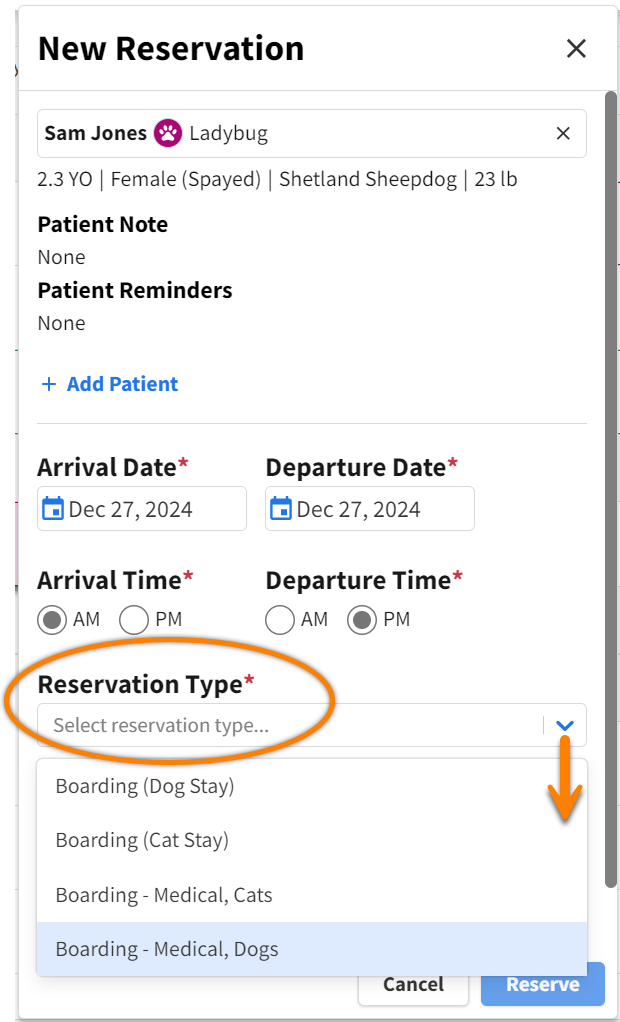Close the New Reservation dialog
620x1022 pixels.
[577, 48]
